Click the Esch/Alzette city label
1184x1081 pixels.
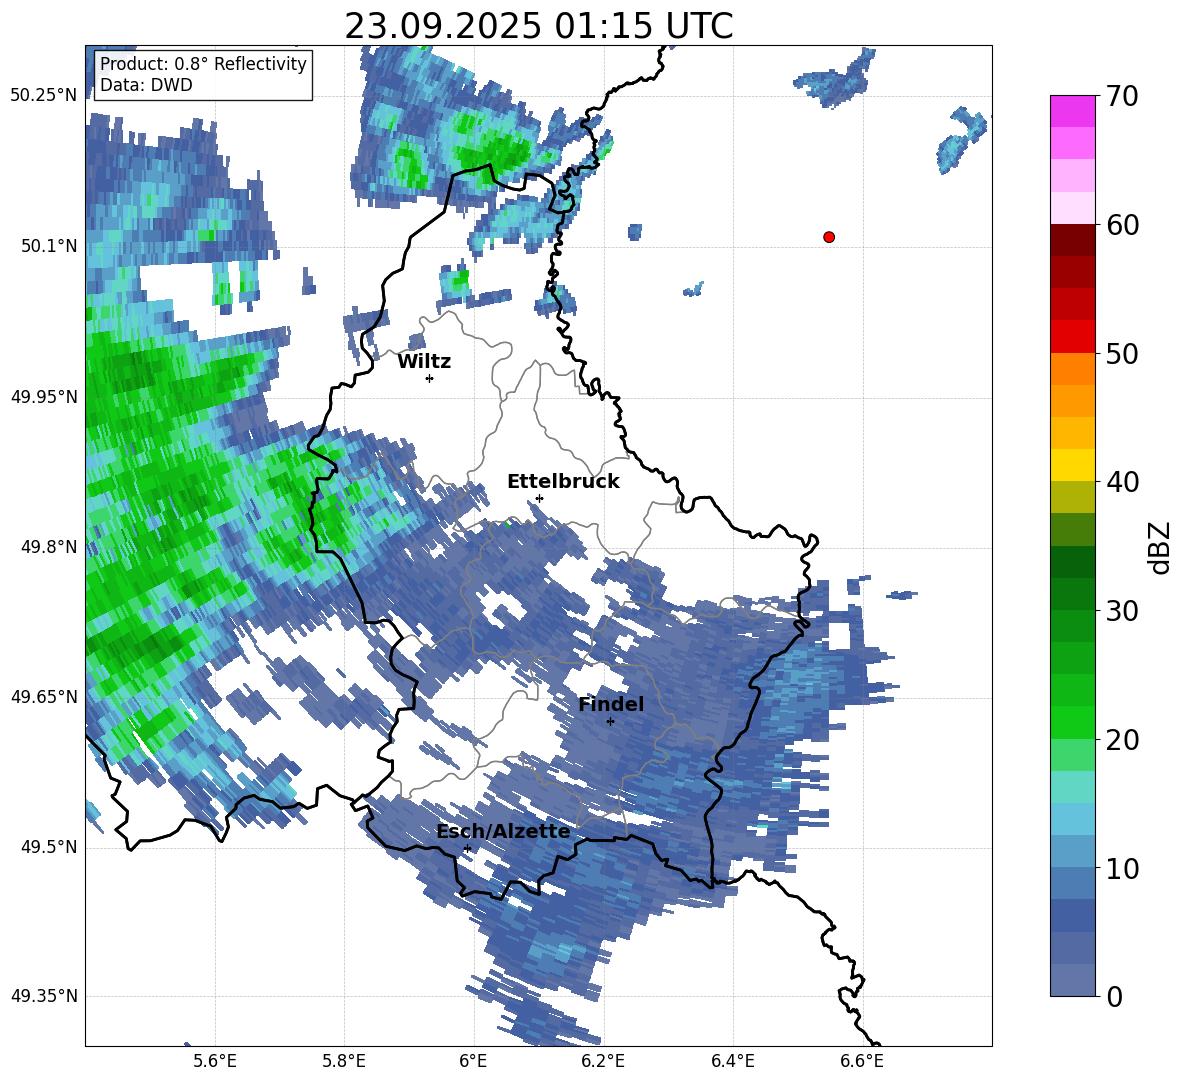coord(503,832)
